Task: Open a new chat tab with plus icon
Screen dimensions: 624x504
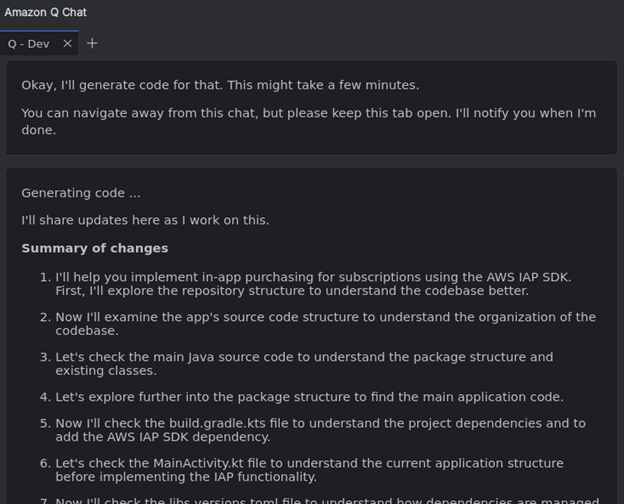Action: click(x=92, y=43)
